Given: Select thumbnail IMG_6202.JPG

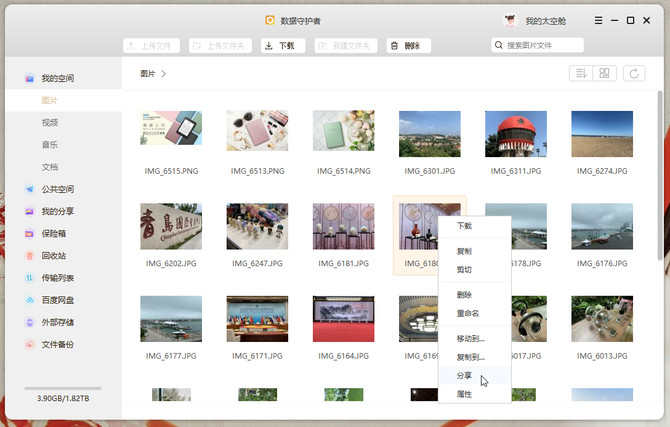Looking at the screenshot, I should [171, 227].
